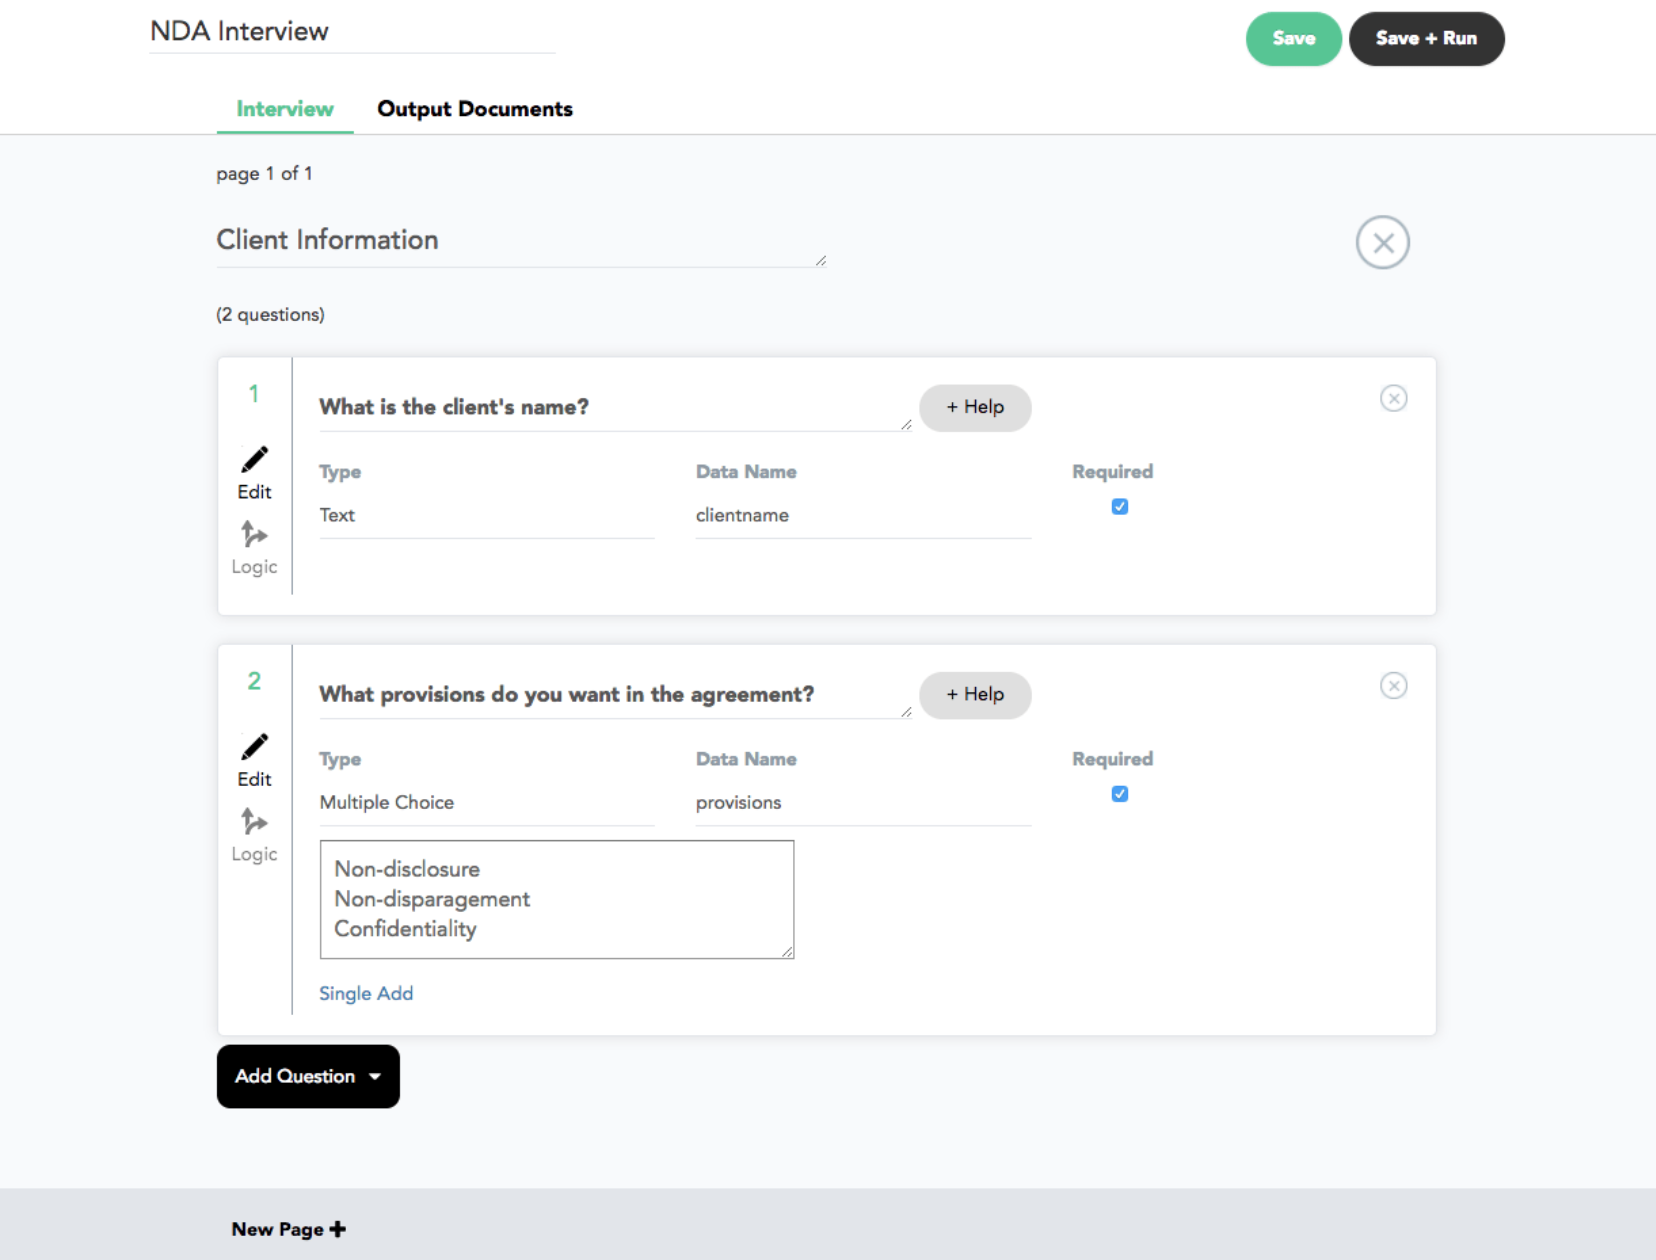The height and width of the screenshot is (1260, 1656).
Task: Click the Single Add link
Action: point(366,993)
